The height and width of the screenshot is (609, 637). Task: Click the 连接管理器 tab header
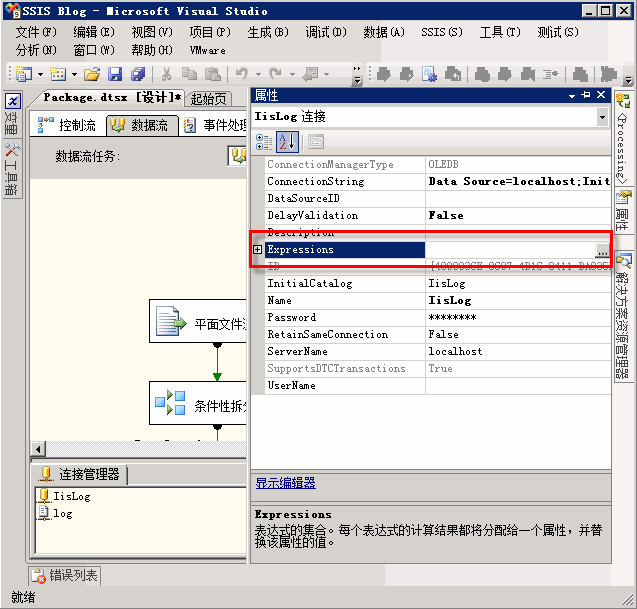point(80,474)
